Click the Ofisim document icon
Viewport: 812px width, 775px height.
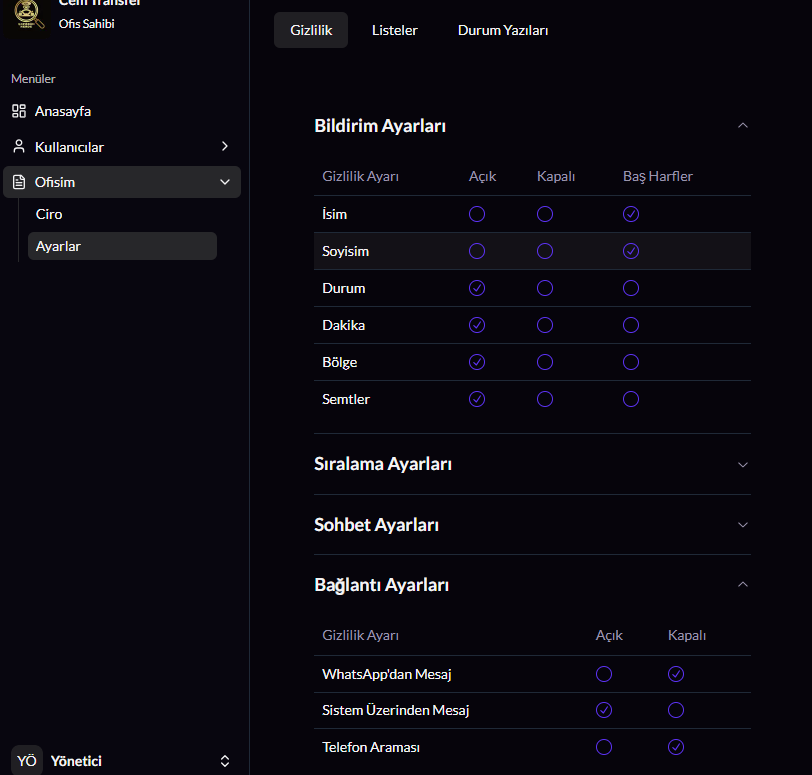[18, 182]
